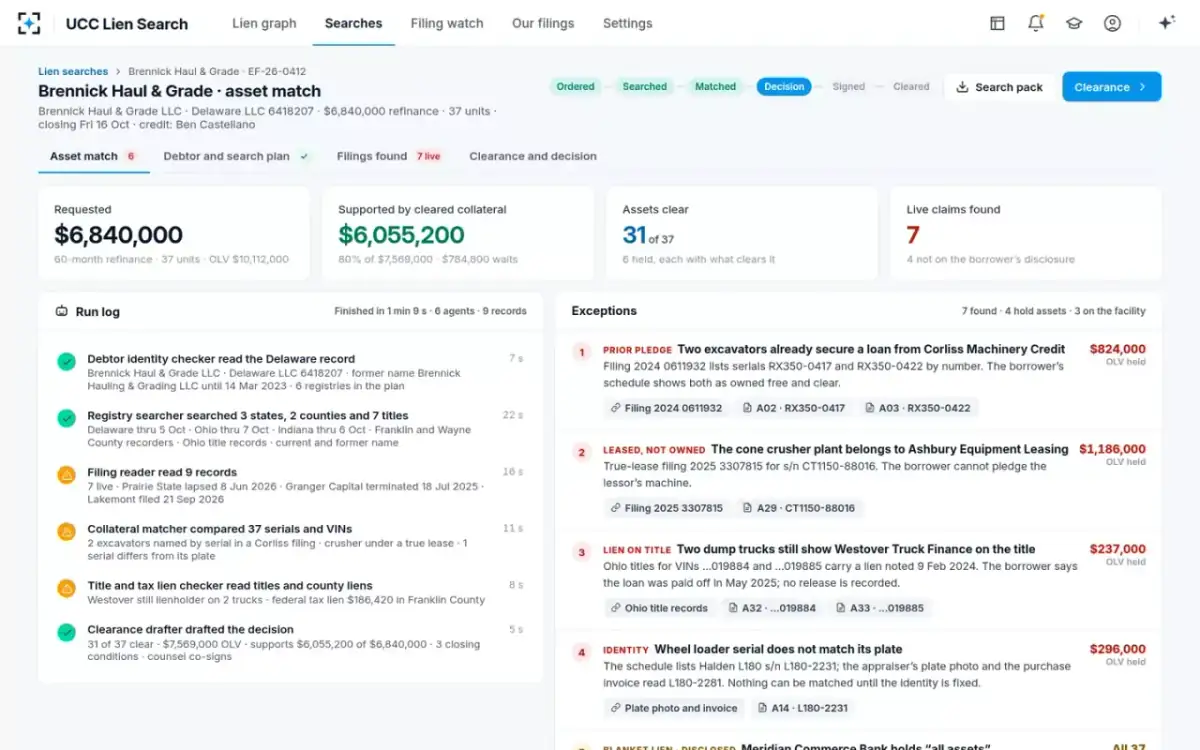Click Debtor identity checker green check icon
The image size is (1200, 750).
point(66,361)
